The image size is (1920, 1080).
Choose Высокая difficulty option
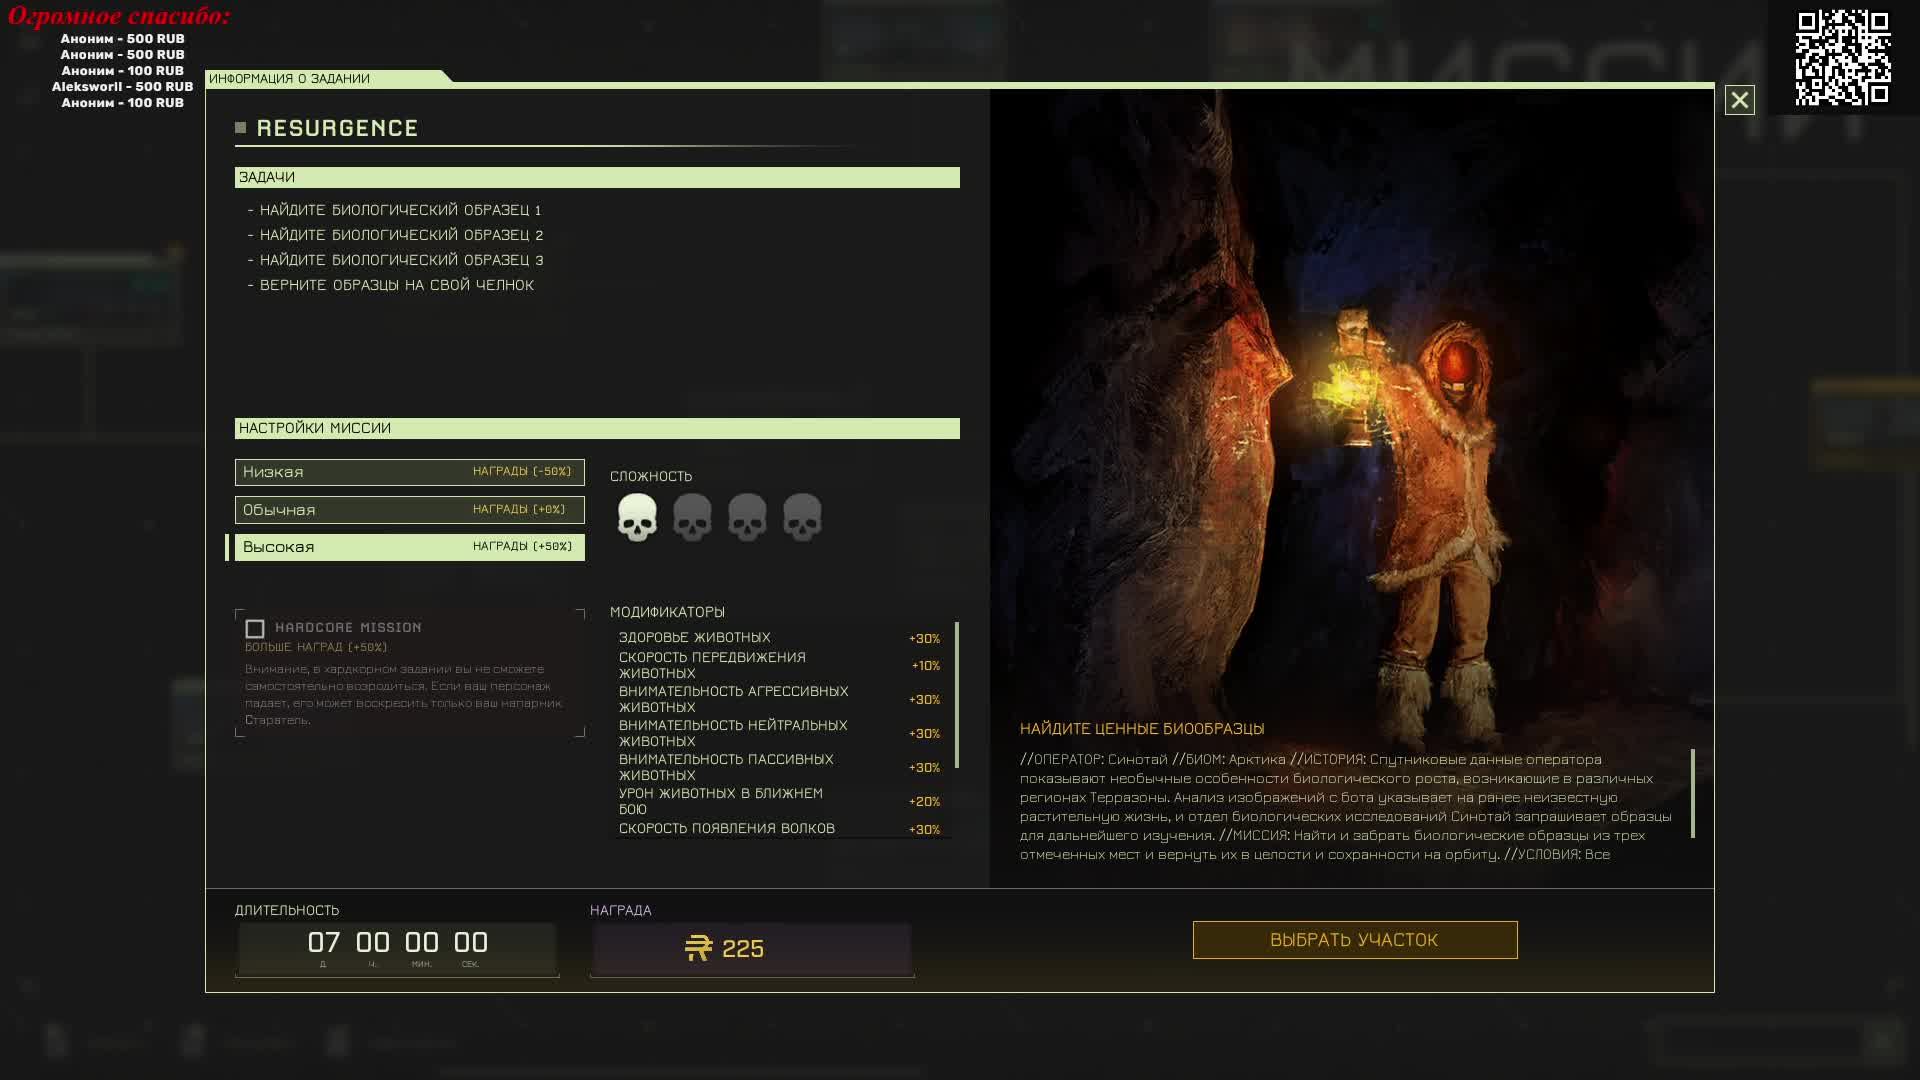tap(410, 547)
